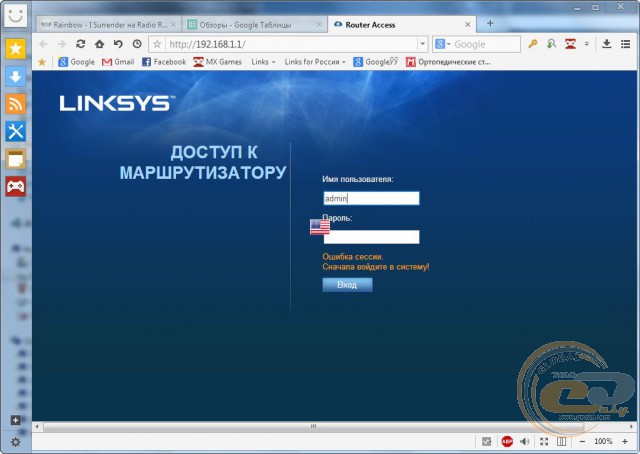640x454 pixels.
Task: Open the sidebar settings gear
Action: (x=16, y=442)
